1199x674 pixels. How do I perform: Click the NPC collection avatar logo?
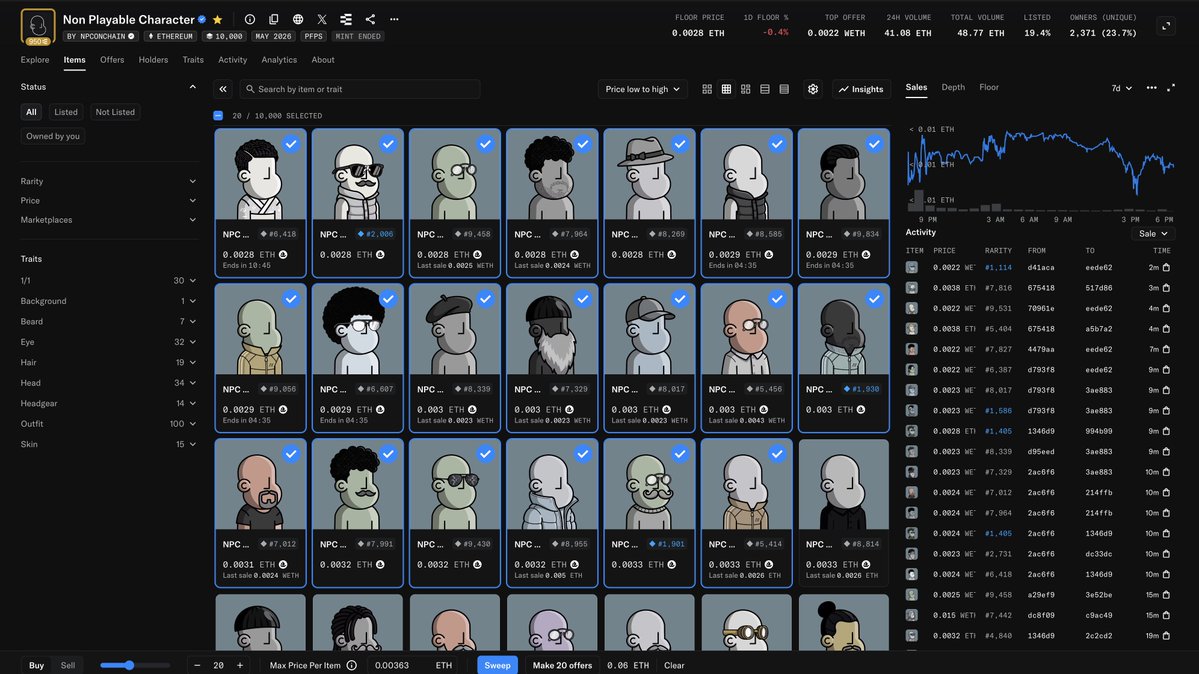point(37,27)
